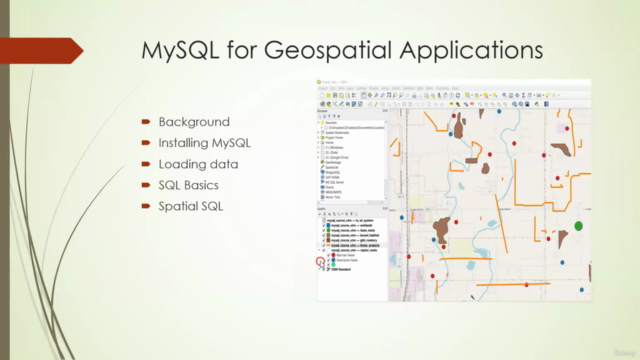Open the Project menu in QGIS
This screenshot has height=360, width=640.
(x=323, y=88)
